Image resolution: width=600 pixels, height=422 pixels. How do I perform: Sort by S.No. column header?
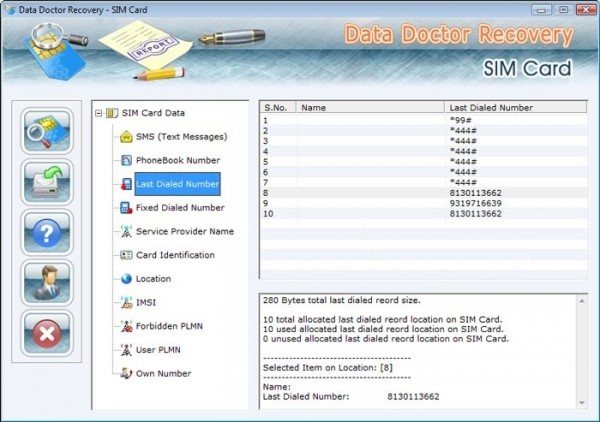(278, 108)
